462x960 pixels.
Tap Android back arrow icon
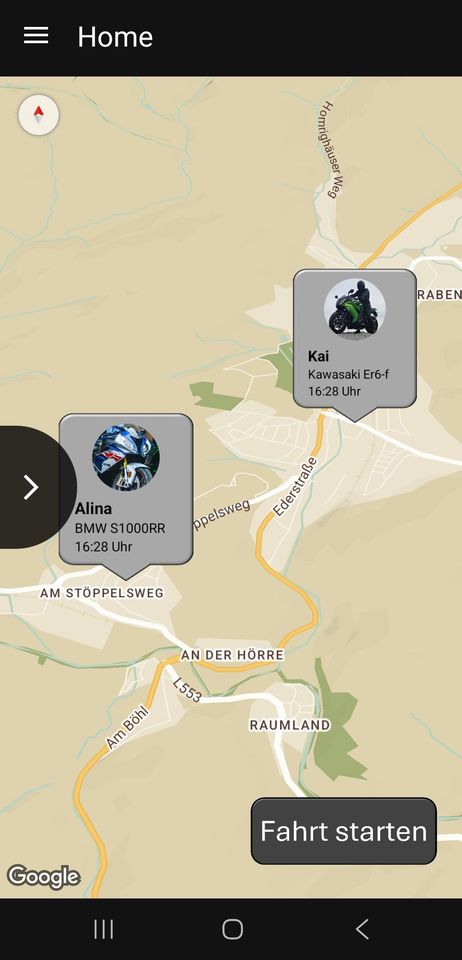(x=362, y=929)
